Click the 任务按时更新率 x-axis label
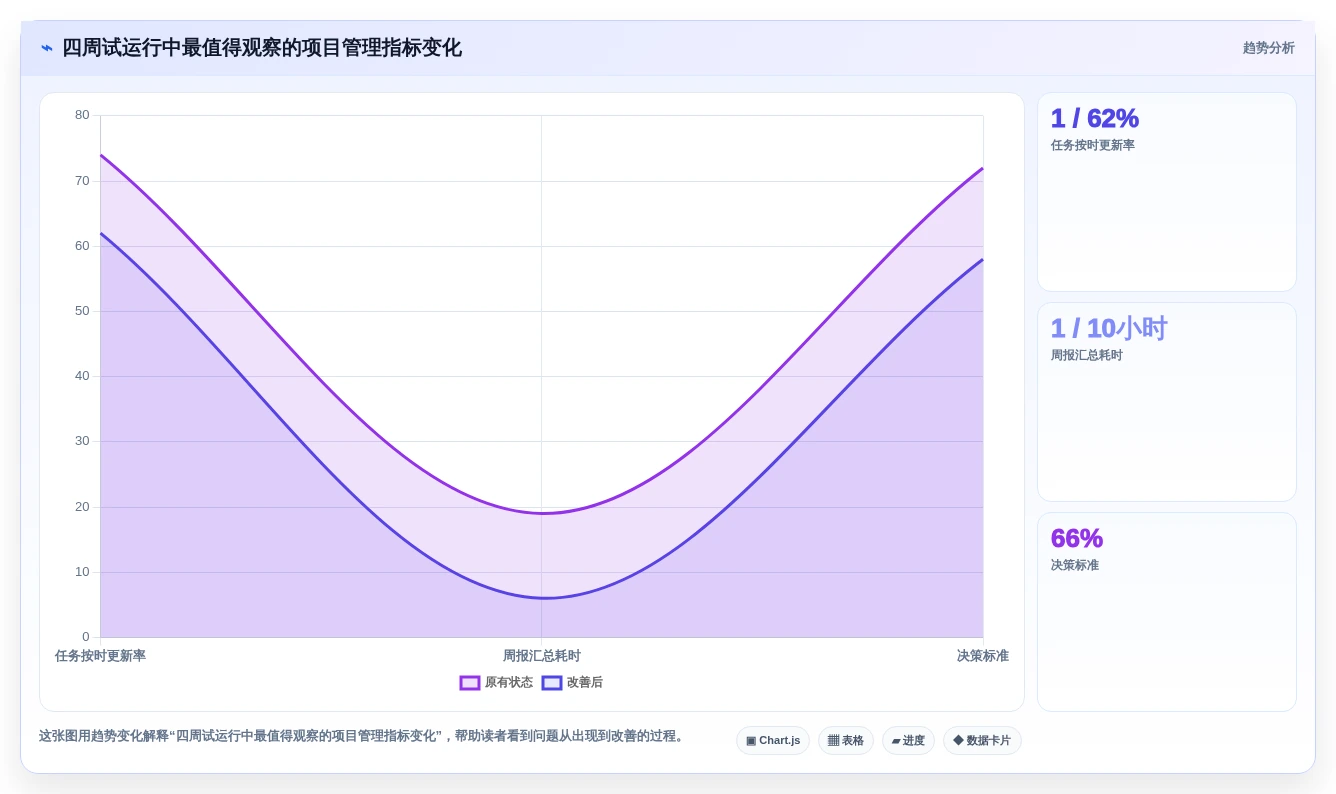1336x794 pixels. click(100, 656)
